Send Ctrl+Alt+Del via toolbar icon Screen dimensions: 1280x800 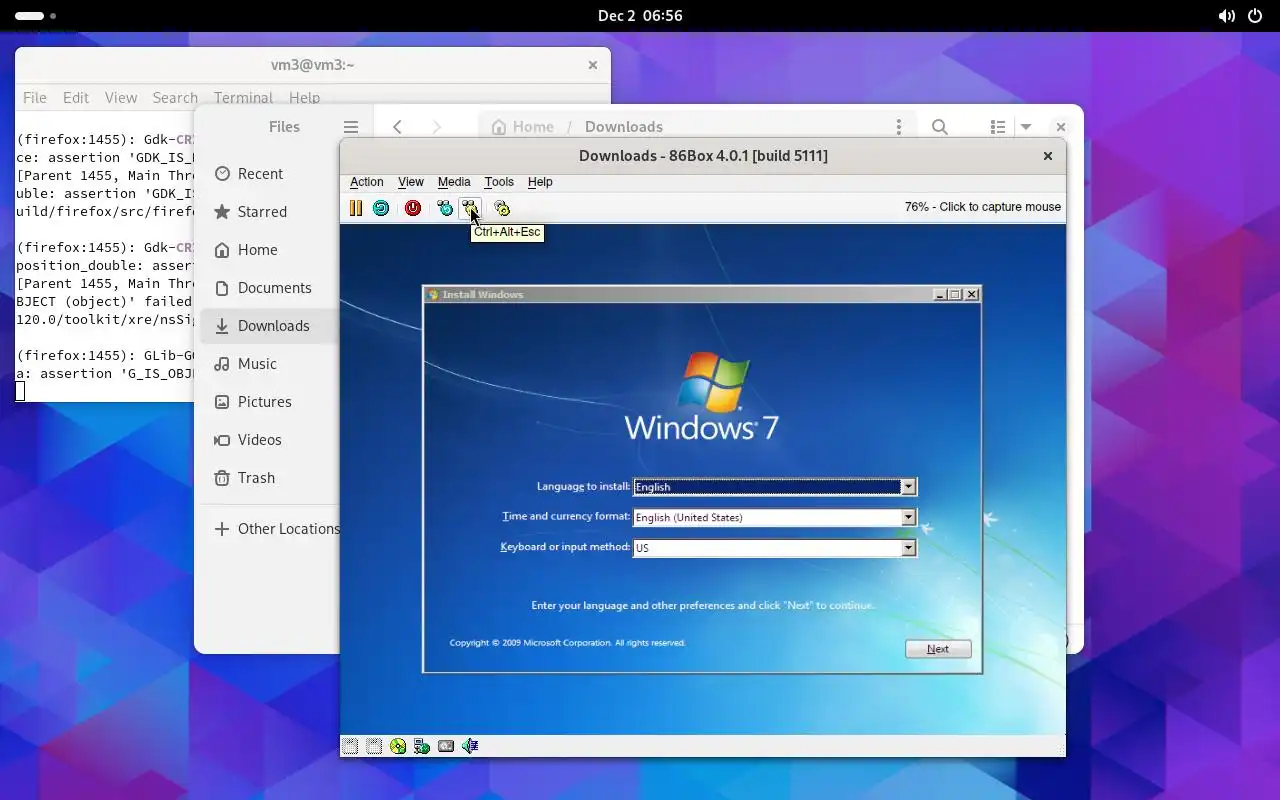[x=445, y=208]
